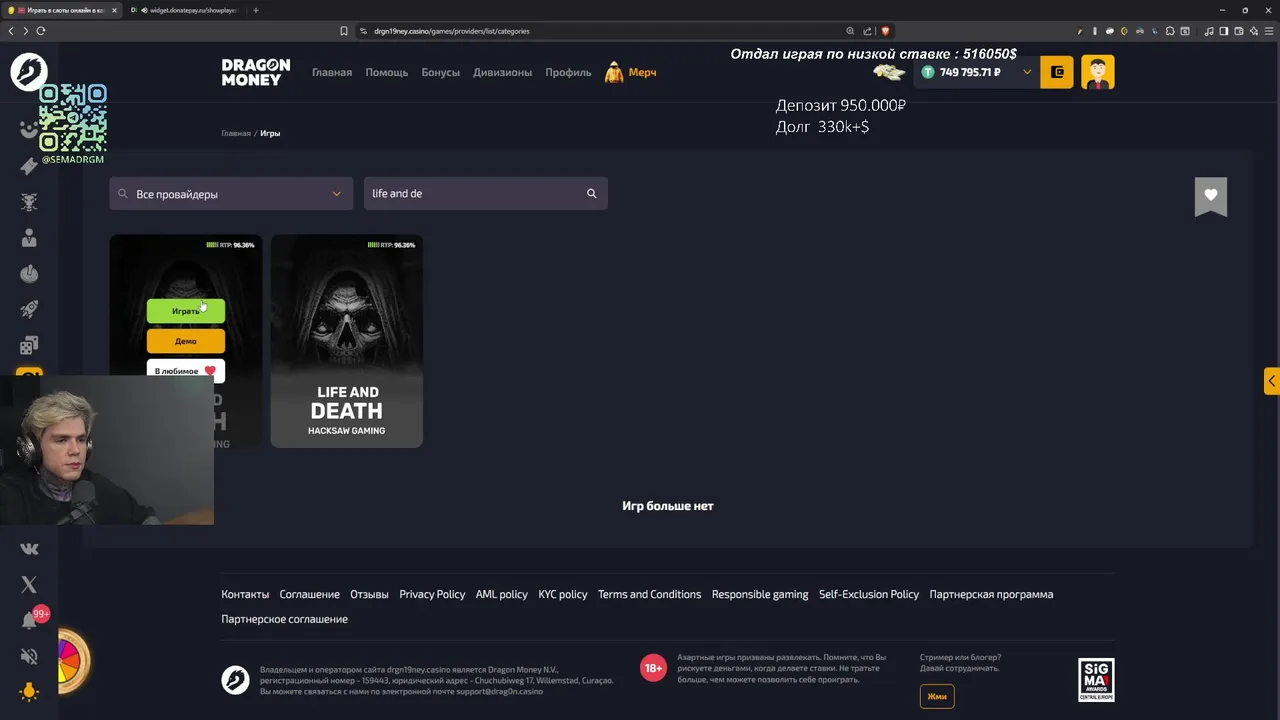
Task: Expand the balance currency dropdown chevron
Action: pyautogui.click(x=1026, y=72)
